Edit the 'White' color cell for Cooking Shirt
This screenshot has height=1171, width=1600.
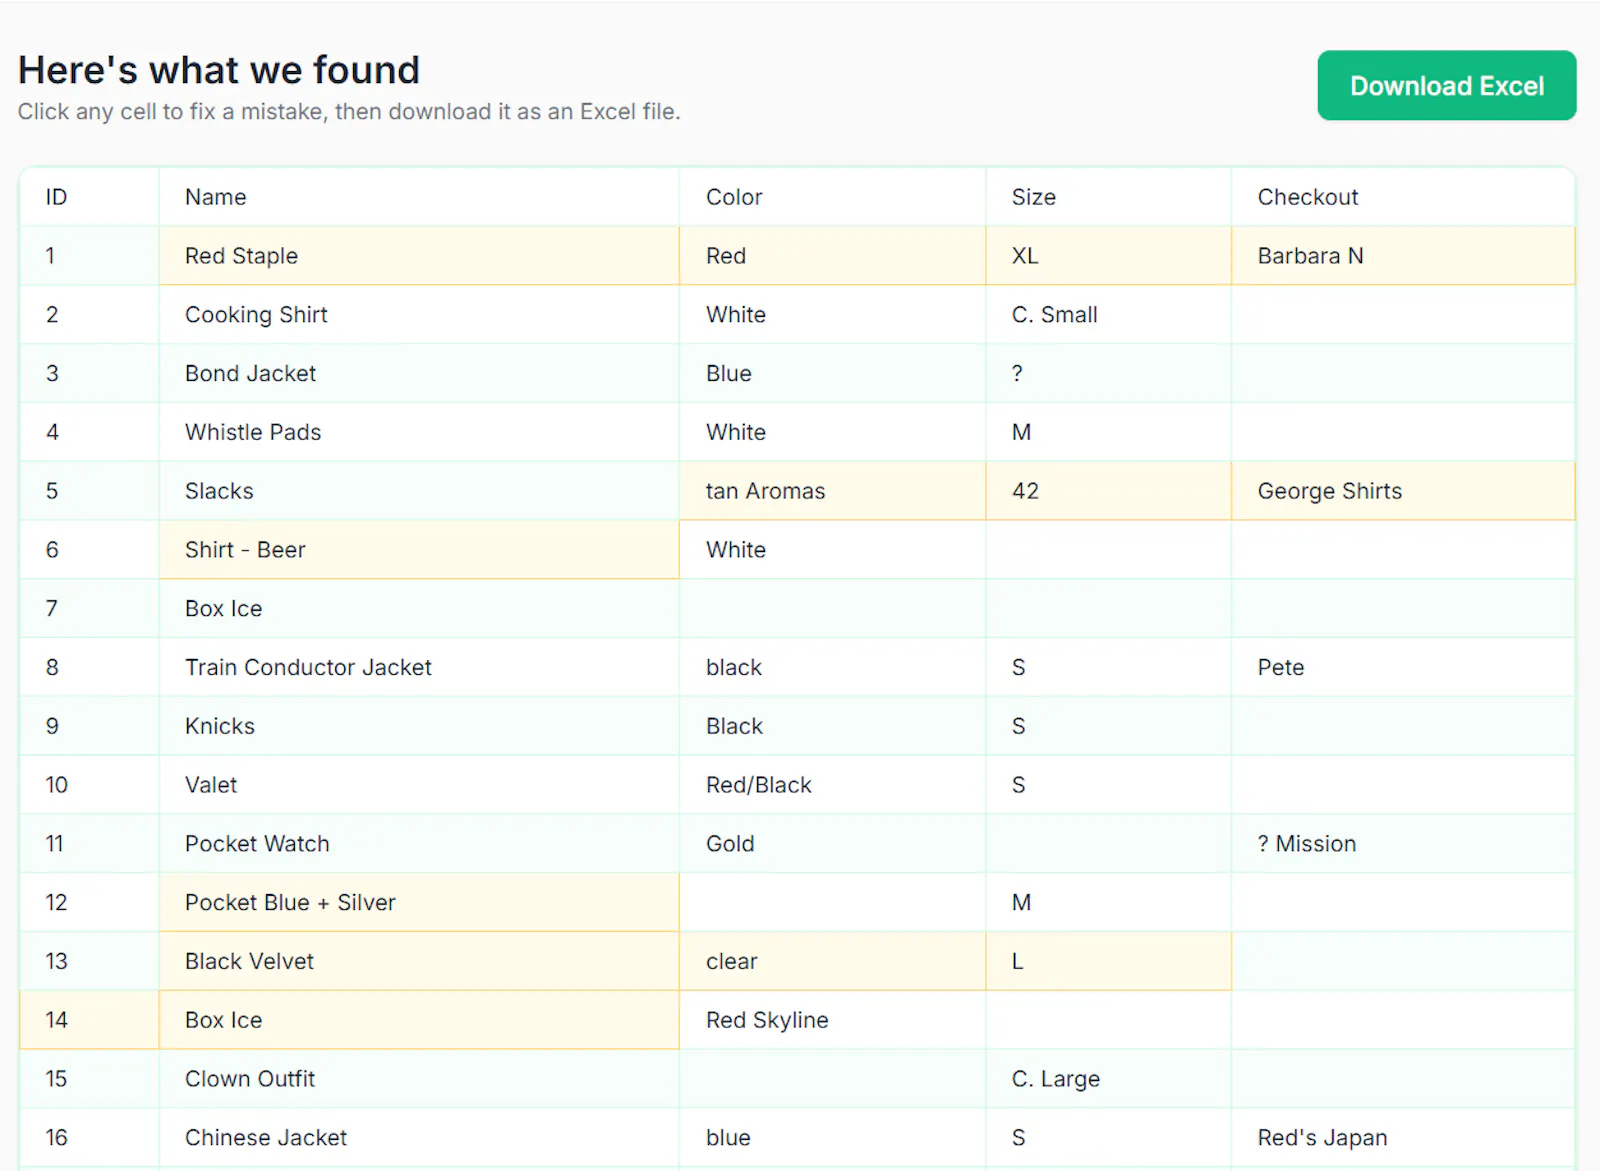pos(832,315)
